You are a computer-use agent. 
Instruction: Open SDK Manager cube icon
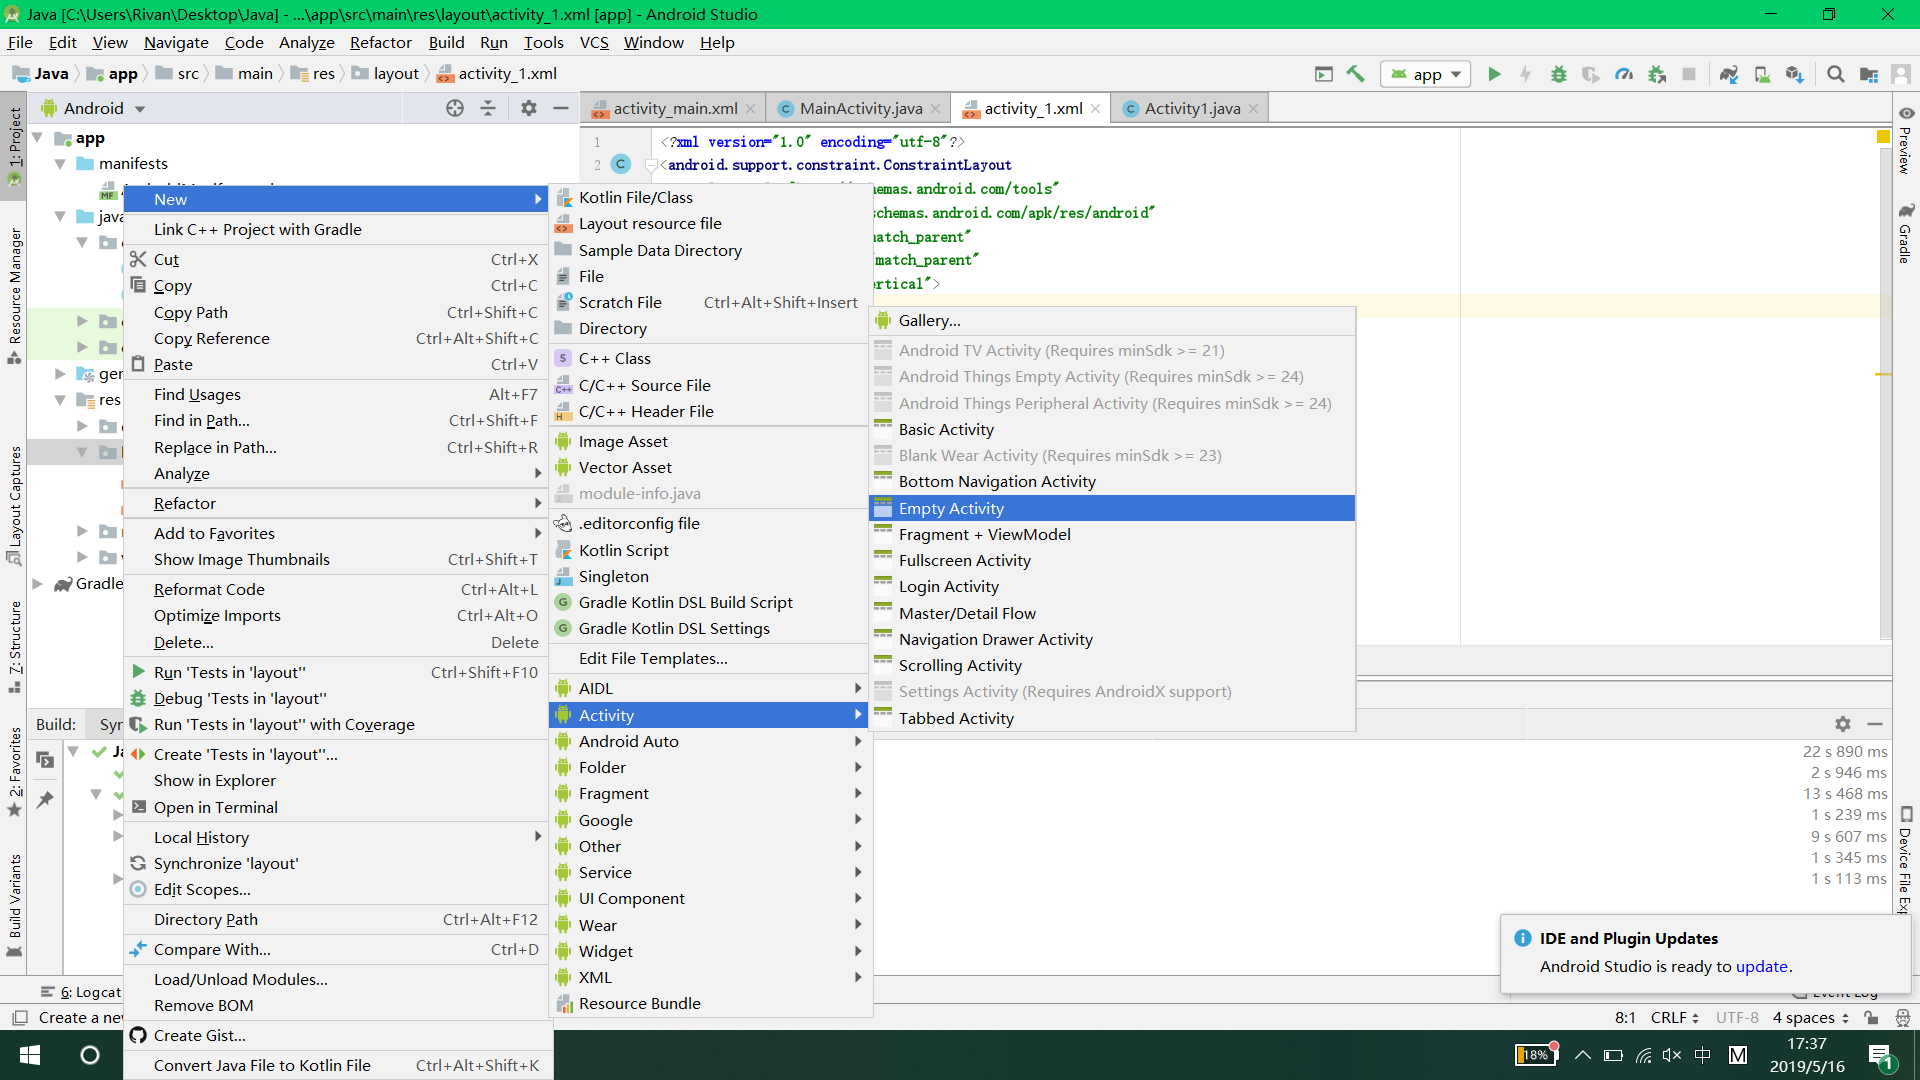[x=1795, y=74]
